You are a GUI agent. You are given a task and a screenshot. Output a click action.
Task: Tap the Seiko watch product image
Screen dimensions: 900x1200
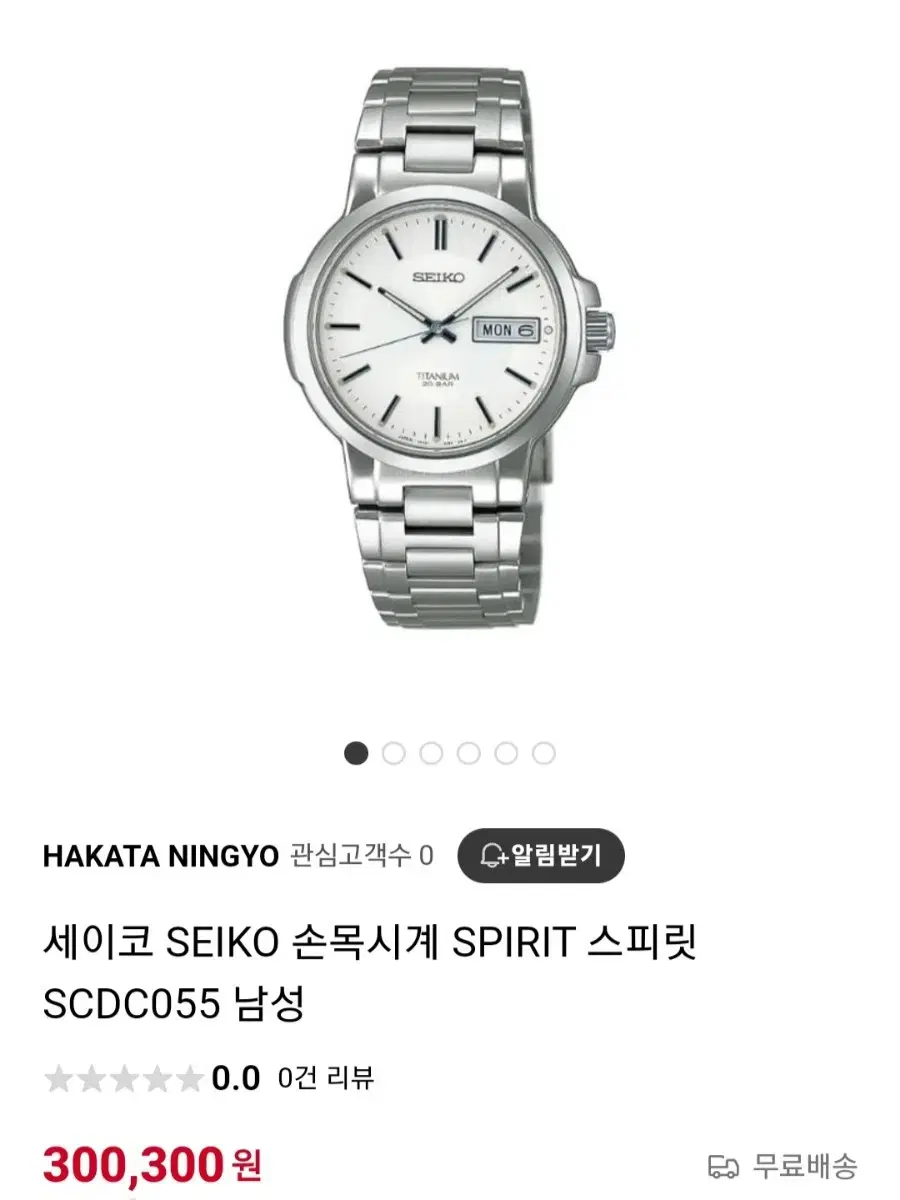(x=450, y=350)
